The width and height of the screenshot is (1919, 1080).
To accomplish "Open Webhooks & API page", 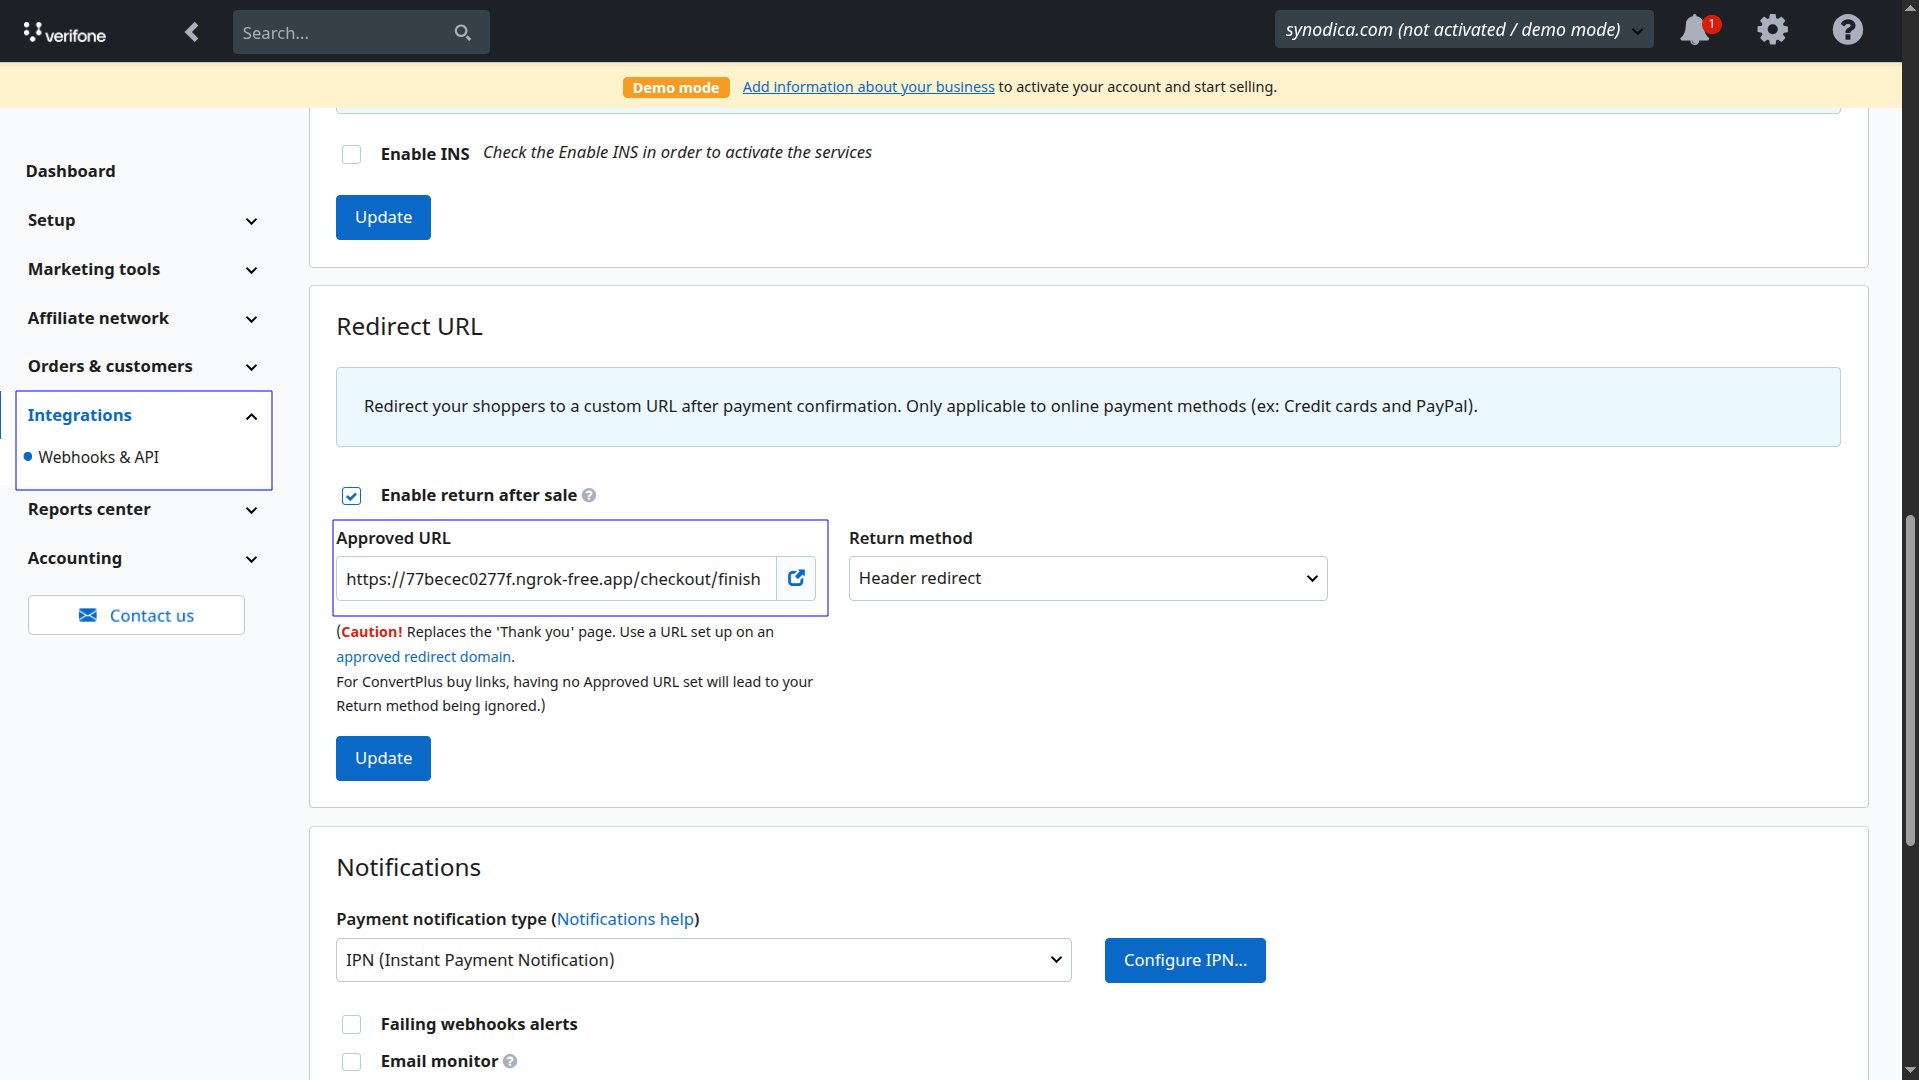I will (98, 457).
